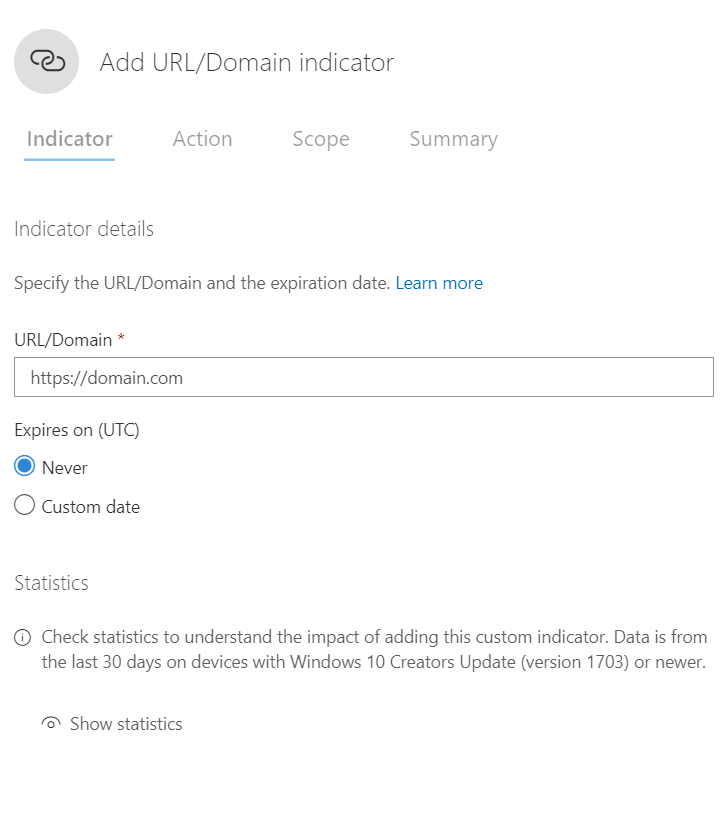Click the chain link icon beside the title
Screen dimensions: 727x824
45,61
